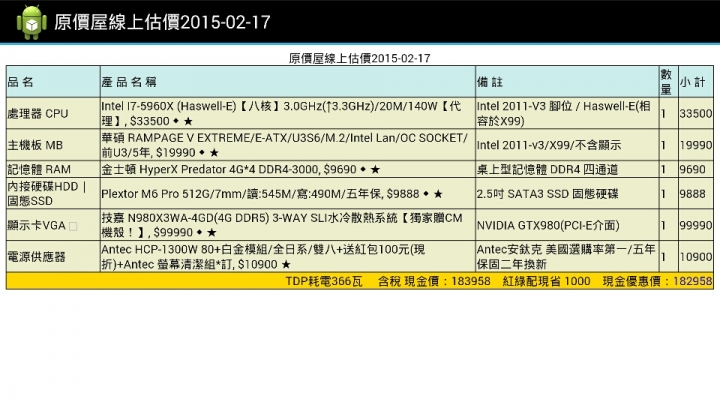720x405 pixels.
Task: Select the Plextor M6 Pro 512G product cell
Action: [x=288, y=194]
